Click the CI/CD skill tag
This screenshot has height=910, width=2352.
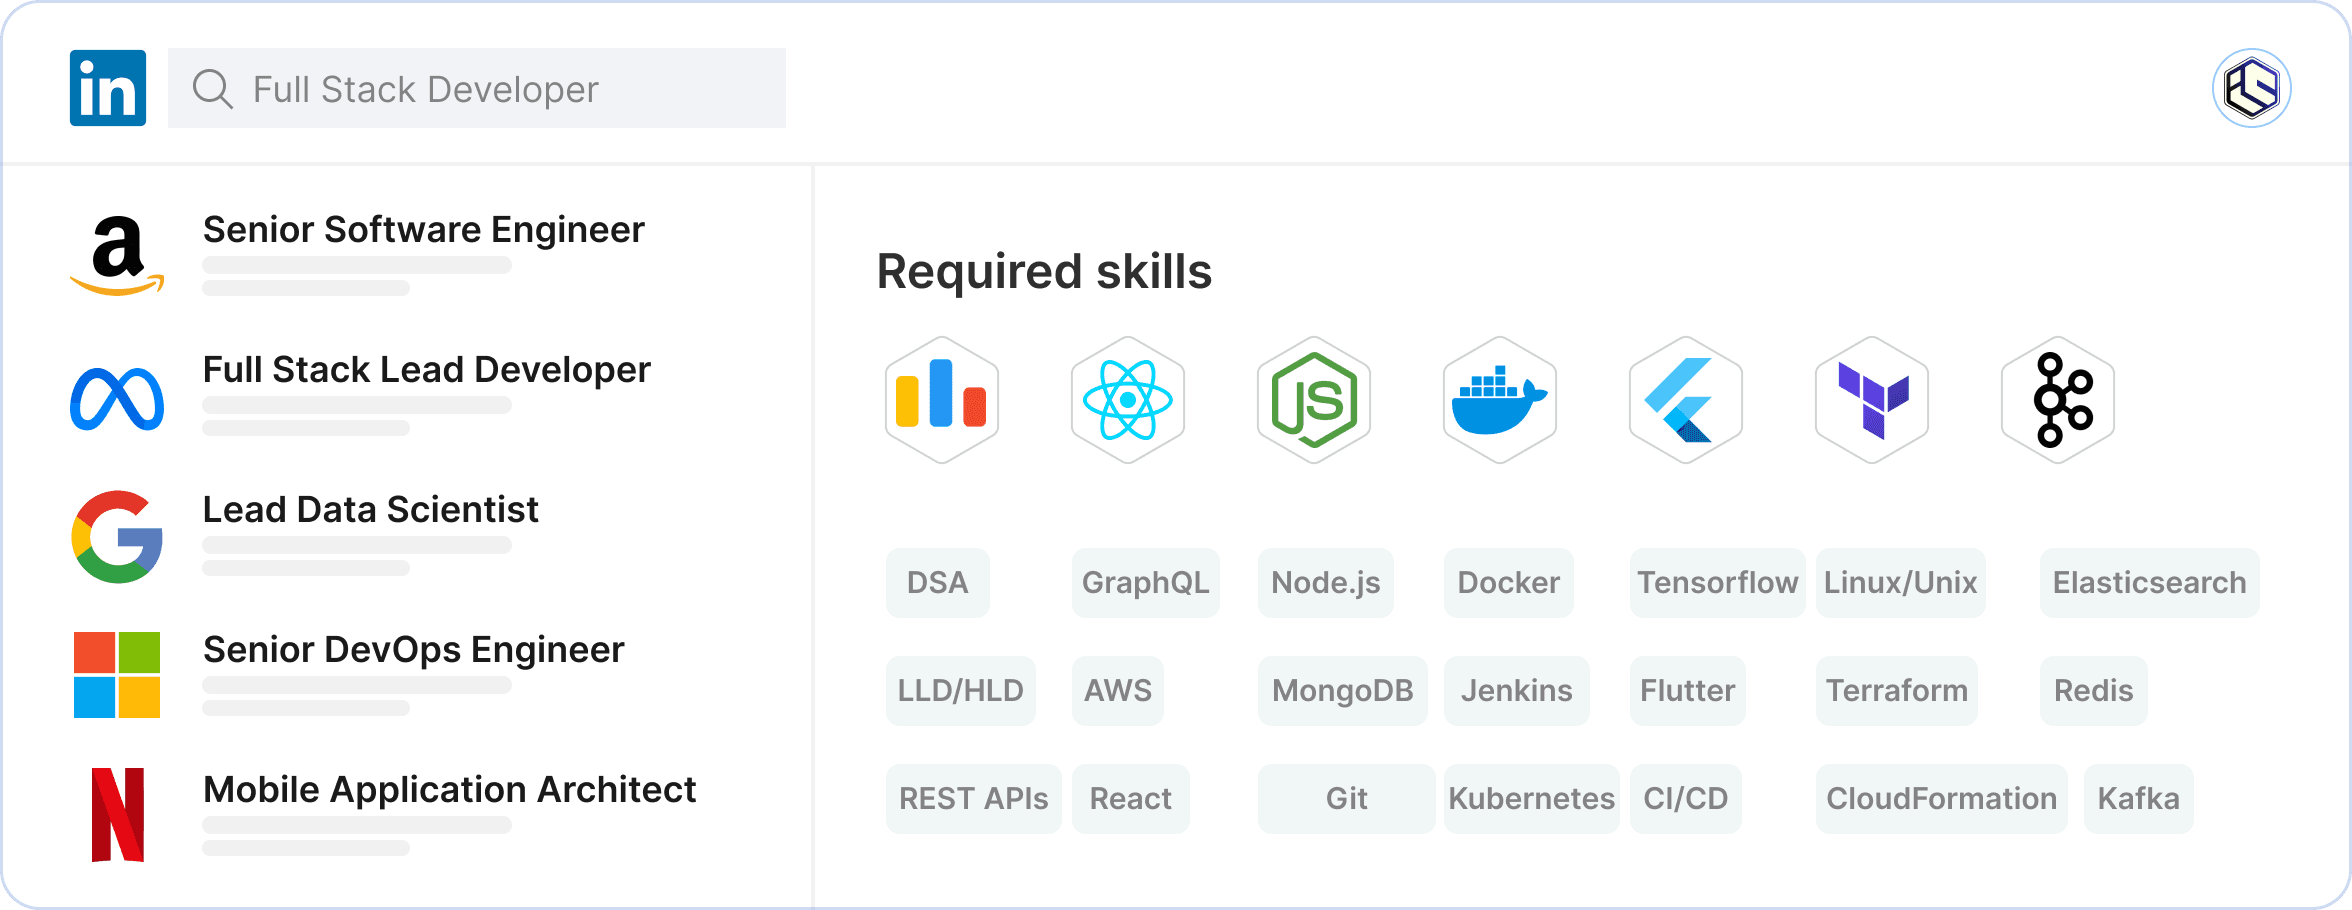click(x=1686, y=799)
